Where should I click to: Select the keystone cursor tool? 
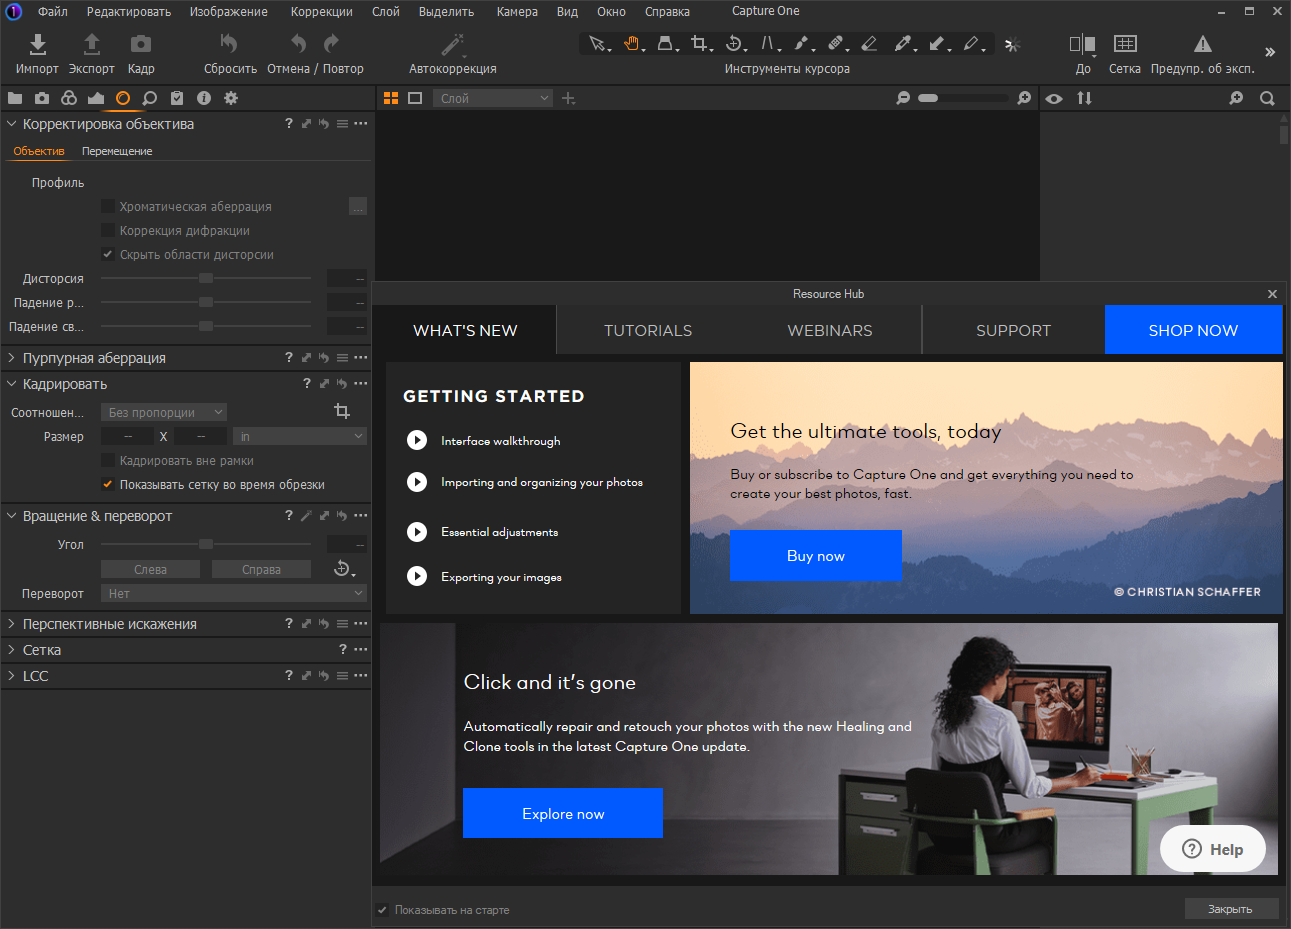tap(769, 43)
